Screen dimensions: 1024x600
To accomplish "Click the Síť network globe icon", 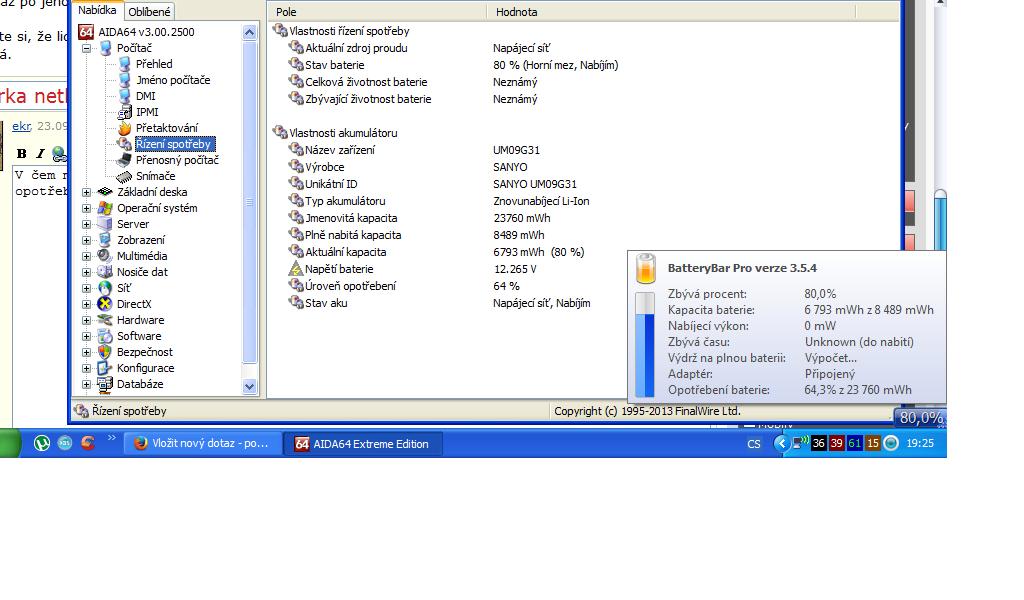I will 105,288.
